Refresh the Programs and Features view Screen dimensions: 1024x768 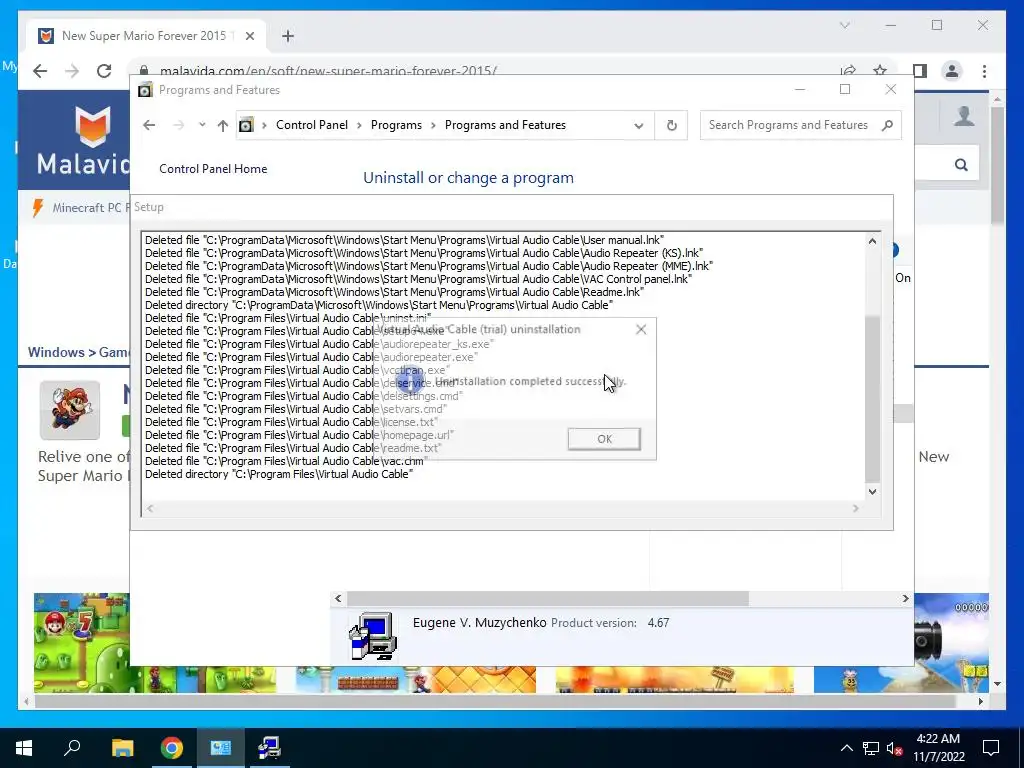point(671,125)
